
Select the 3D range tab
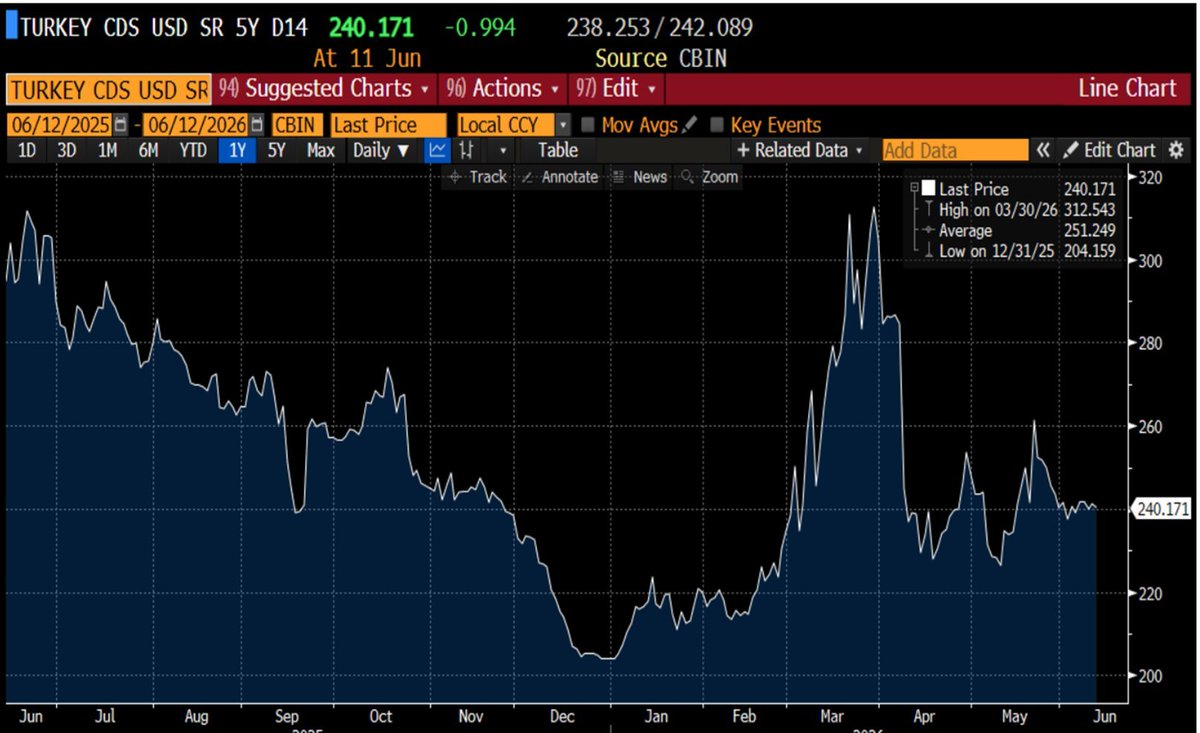coord(66,150)
